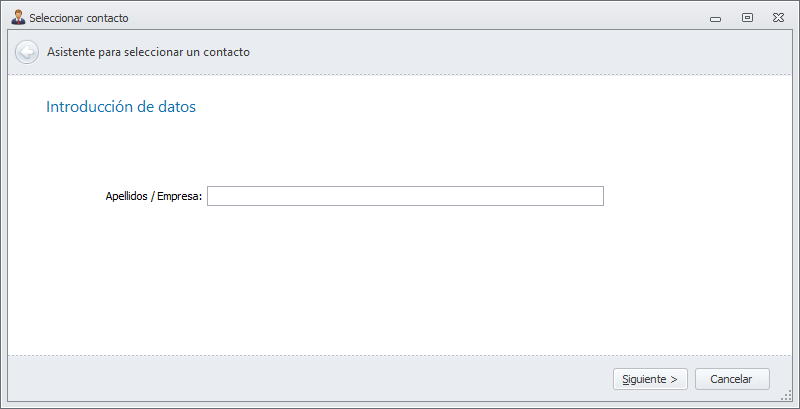Click the back arrow in wizard header
Image resolution: width=800 pixels, height=409 pixels.
27,52
